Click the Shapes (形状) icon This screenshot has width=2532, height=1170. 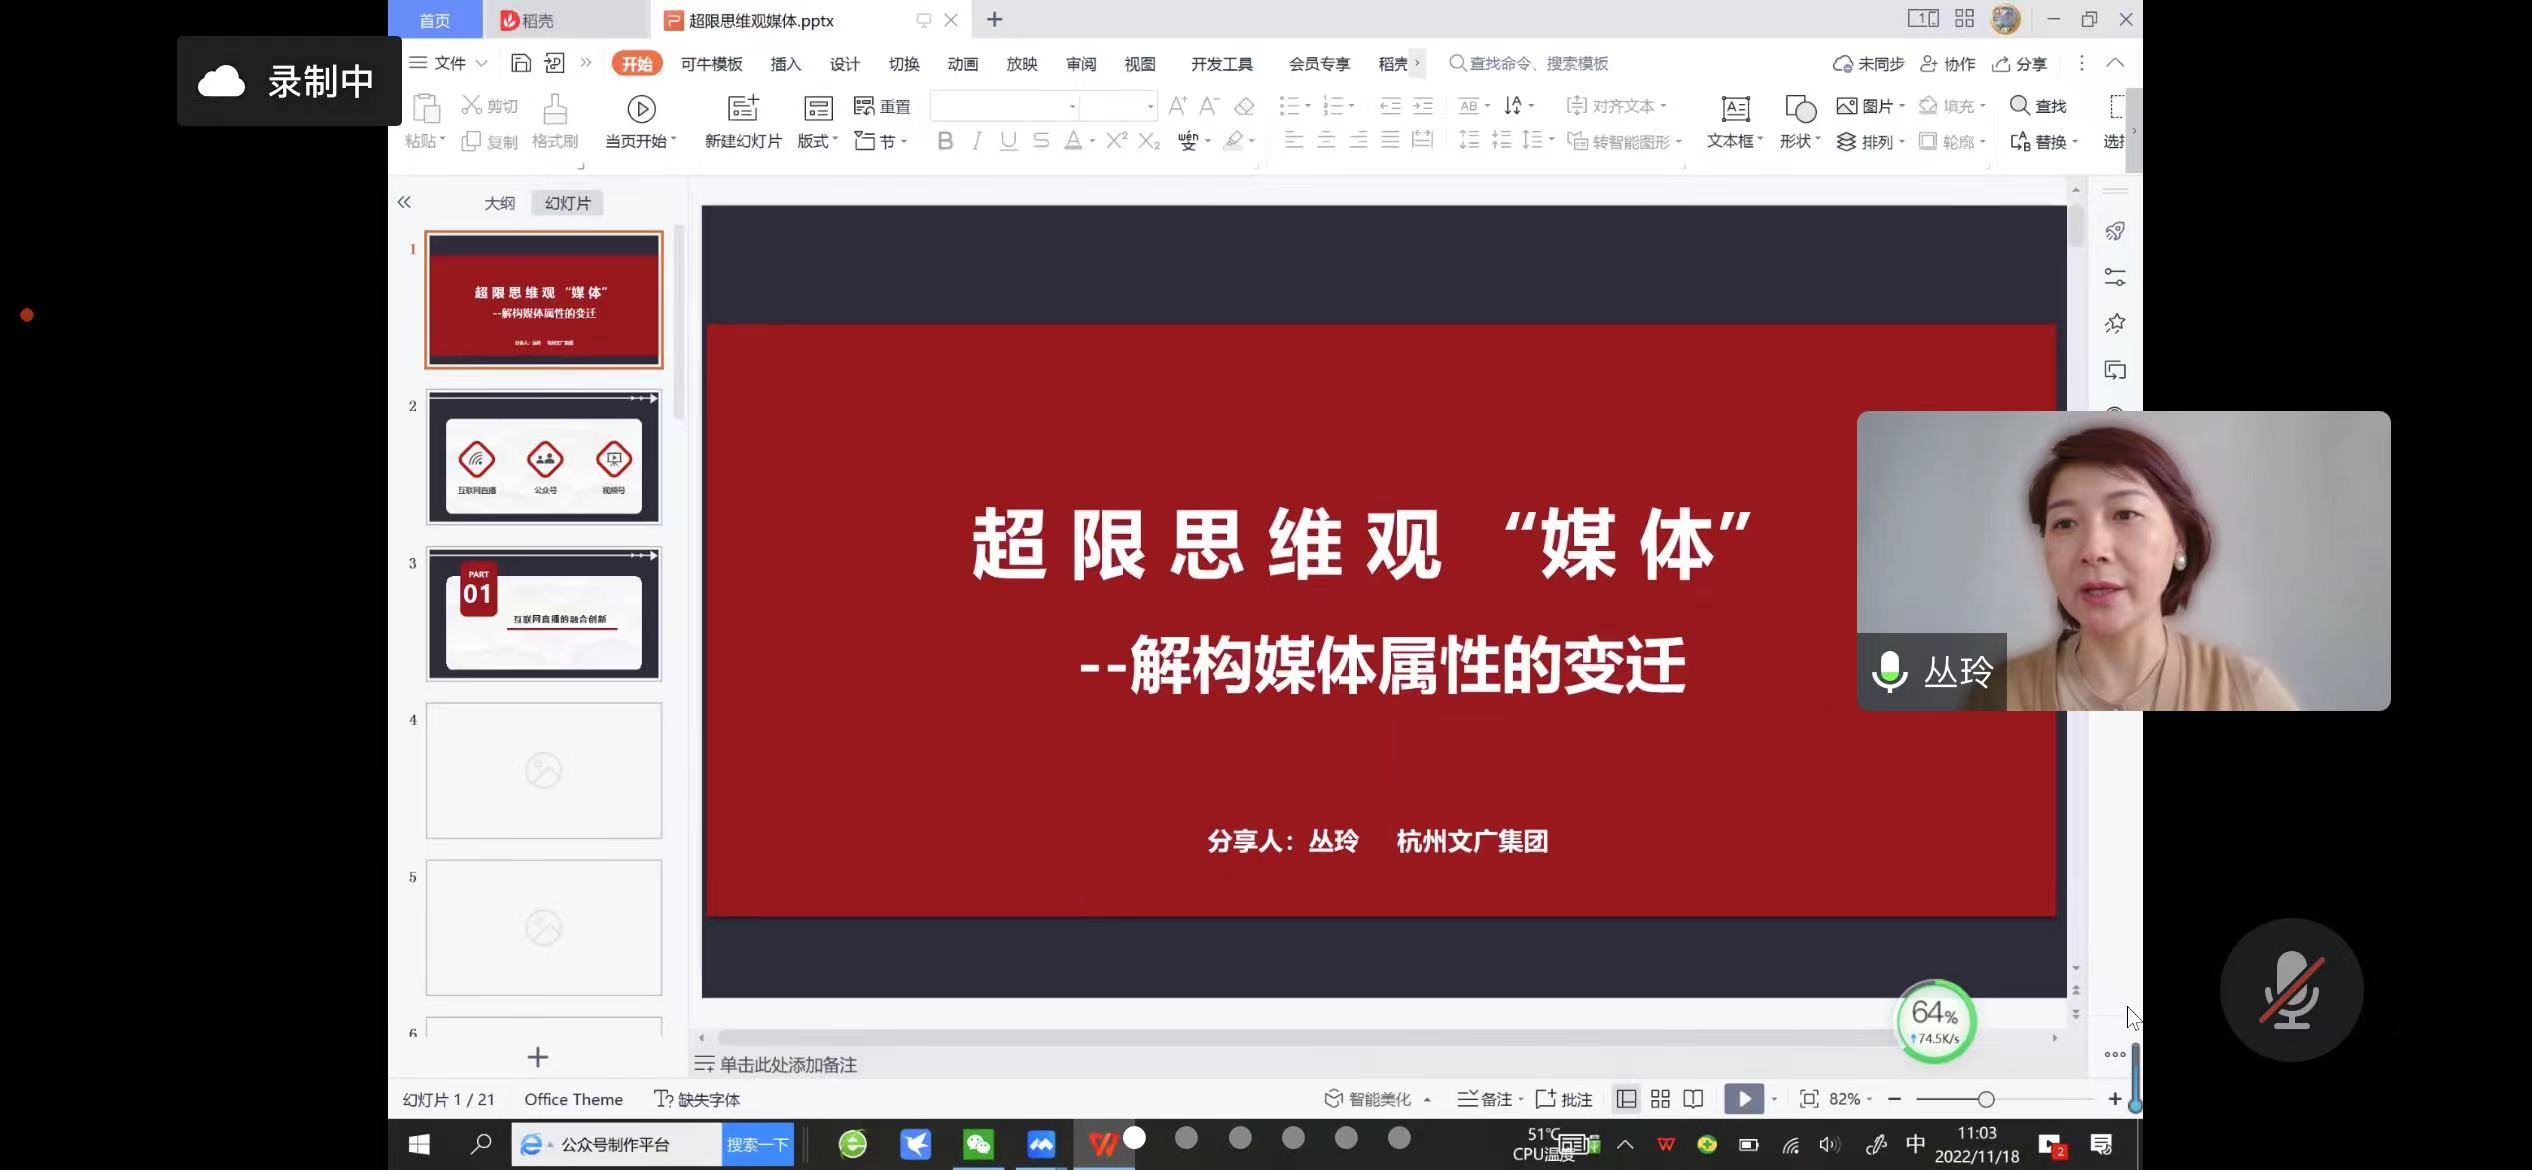point(1799,108)
